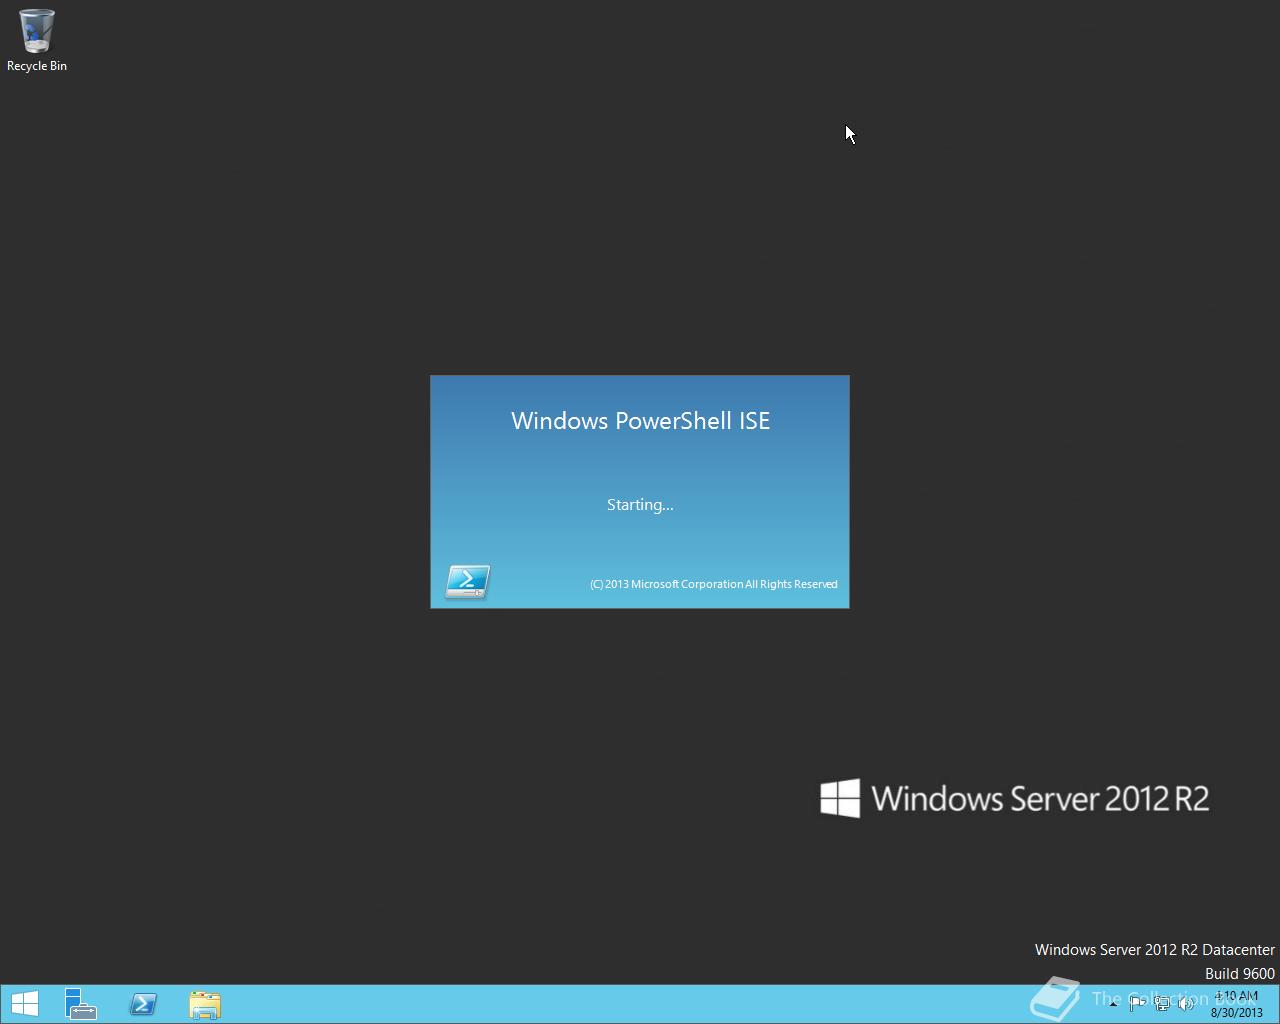Image resolution: width=1280 pixels, height=1024 pixels.
Task: Click the Microsoft Corporation copyright text
Action: point(714,584)
